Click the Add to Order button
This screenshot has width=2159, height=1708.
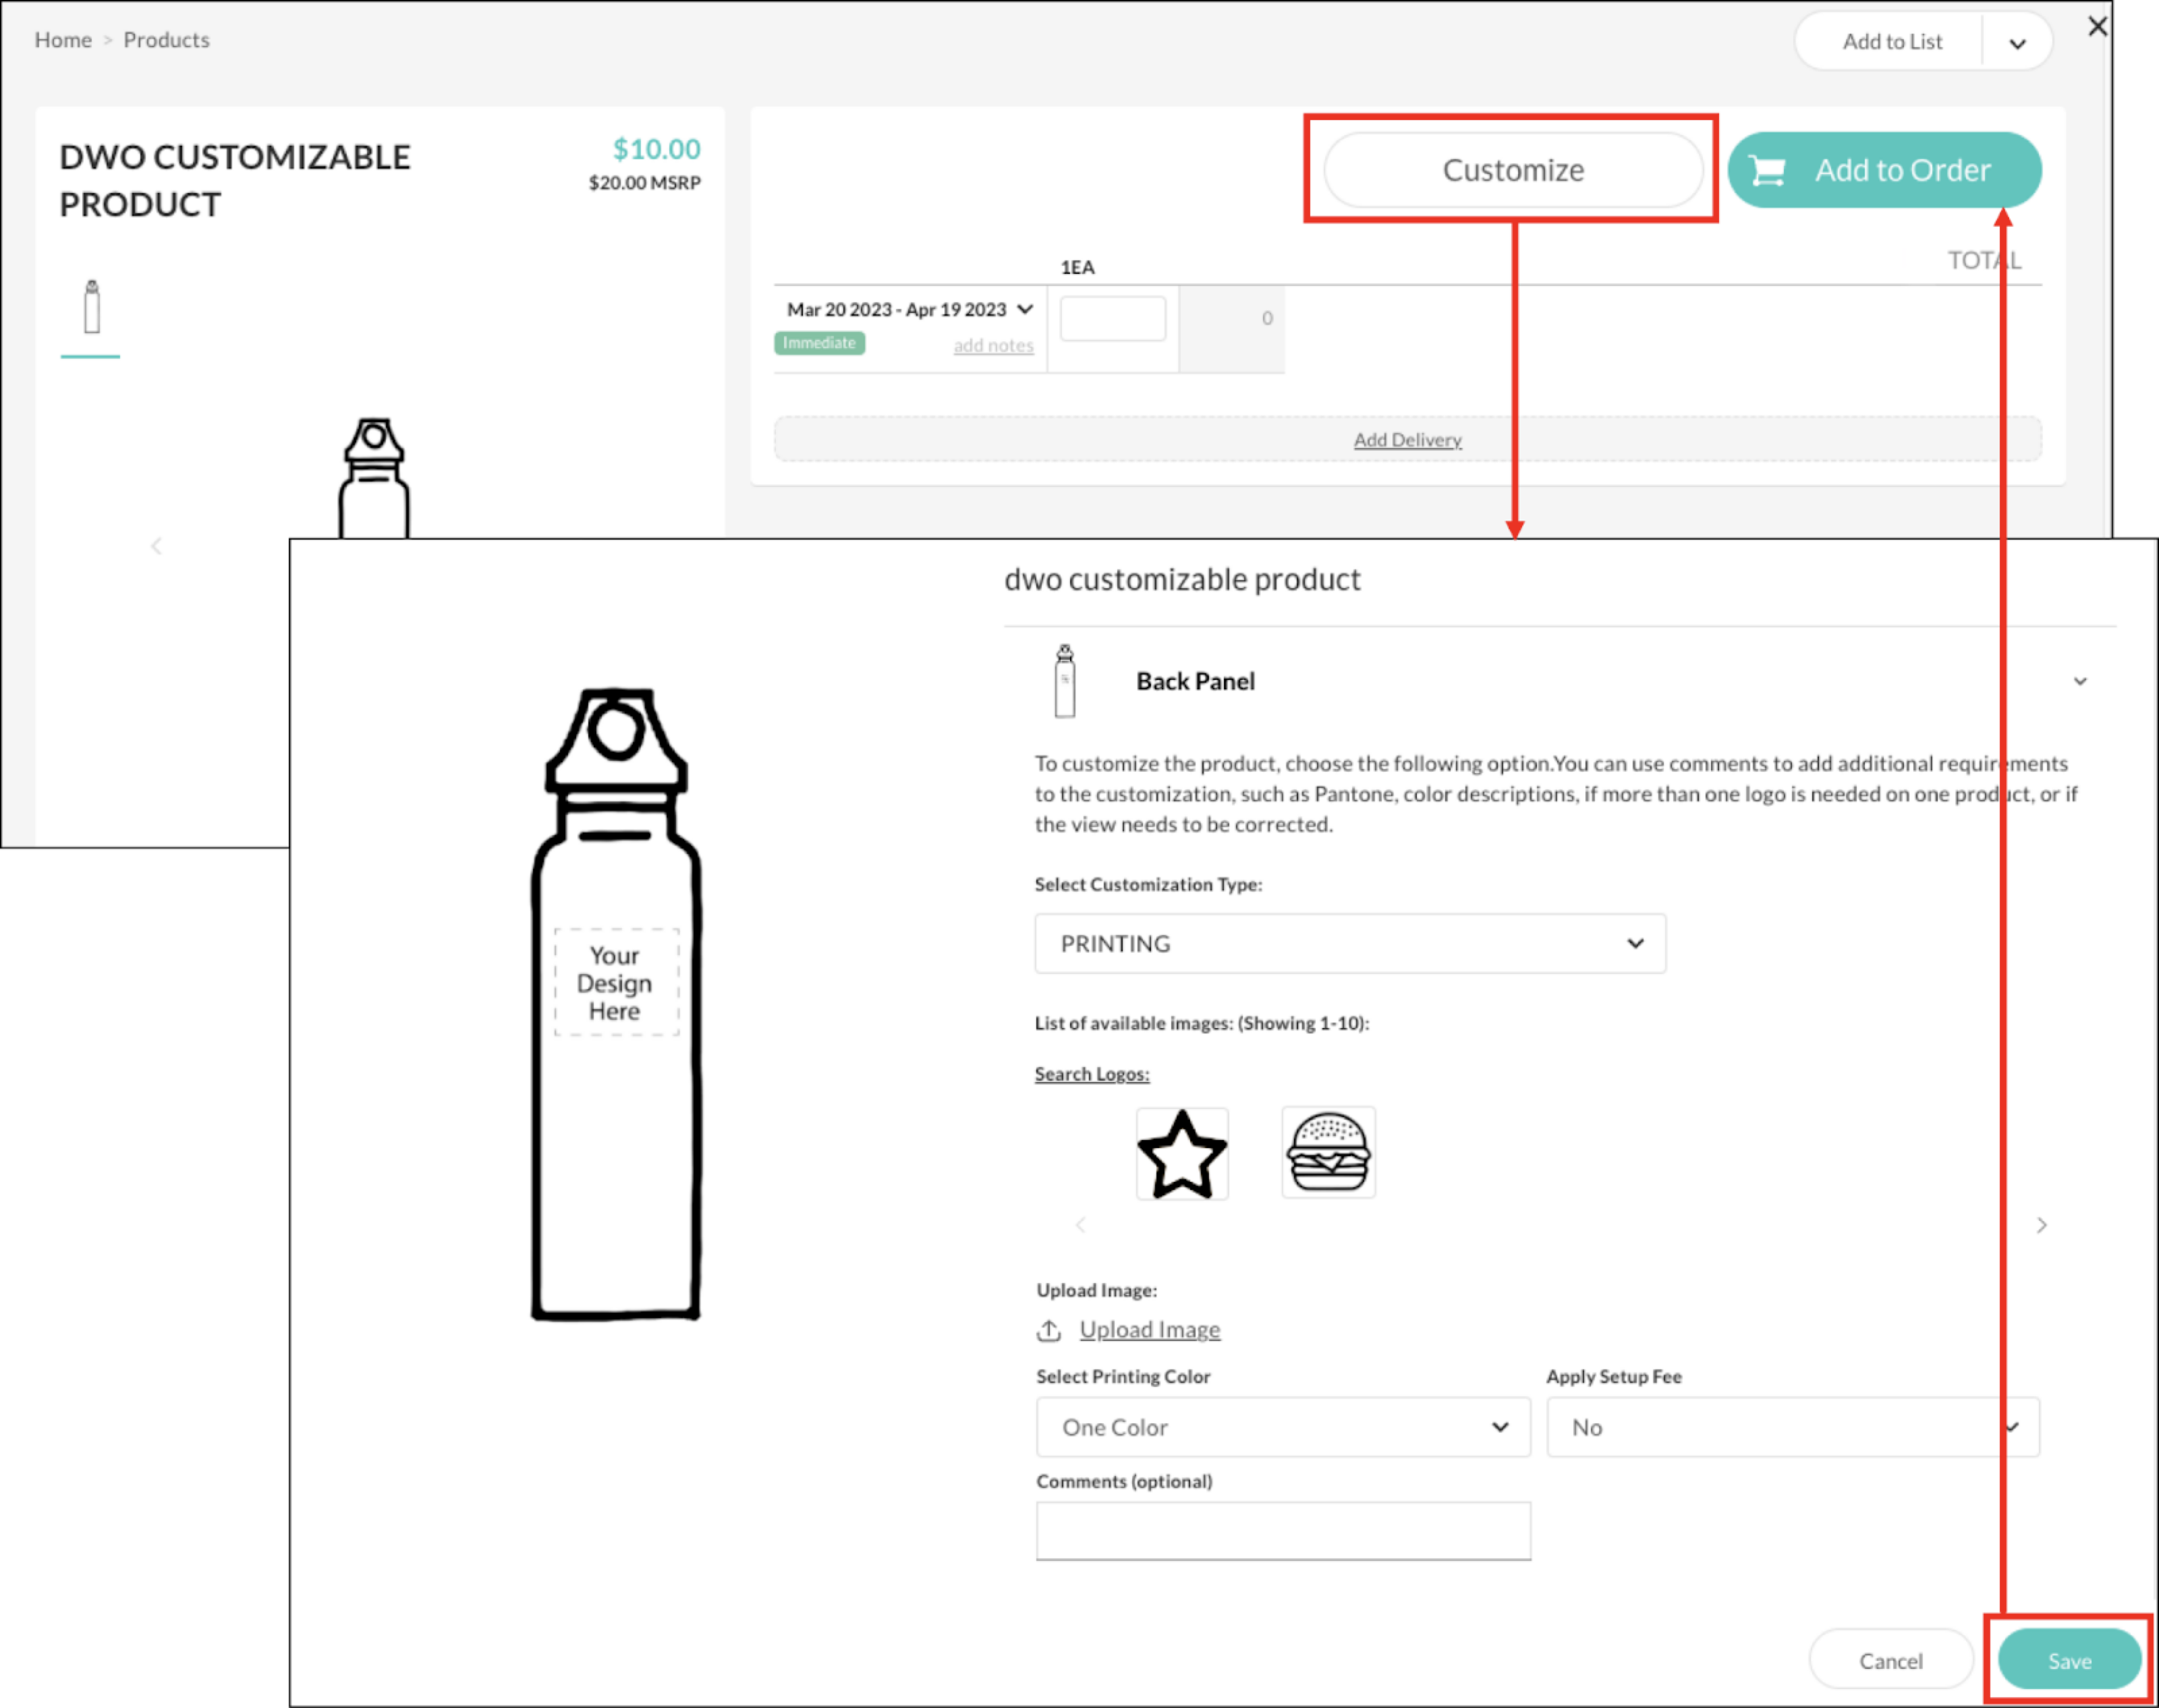pos(1884,170)
